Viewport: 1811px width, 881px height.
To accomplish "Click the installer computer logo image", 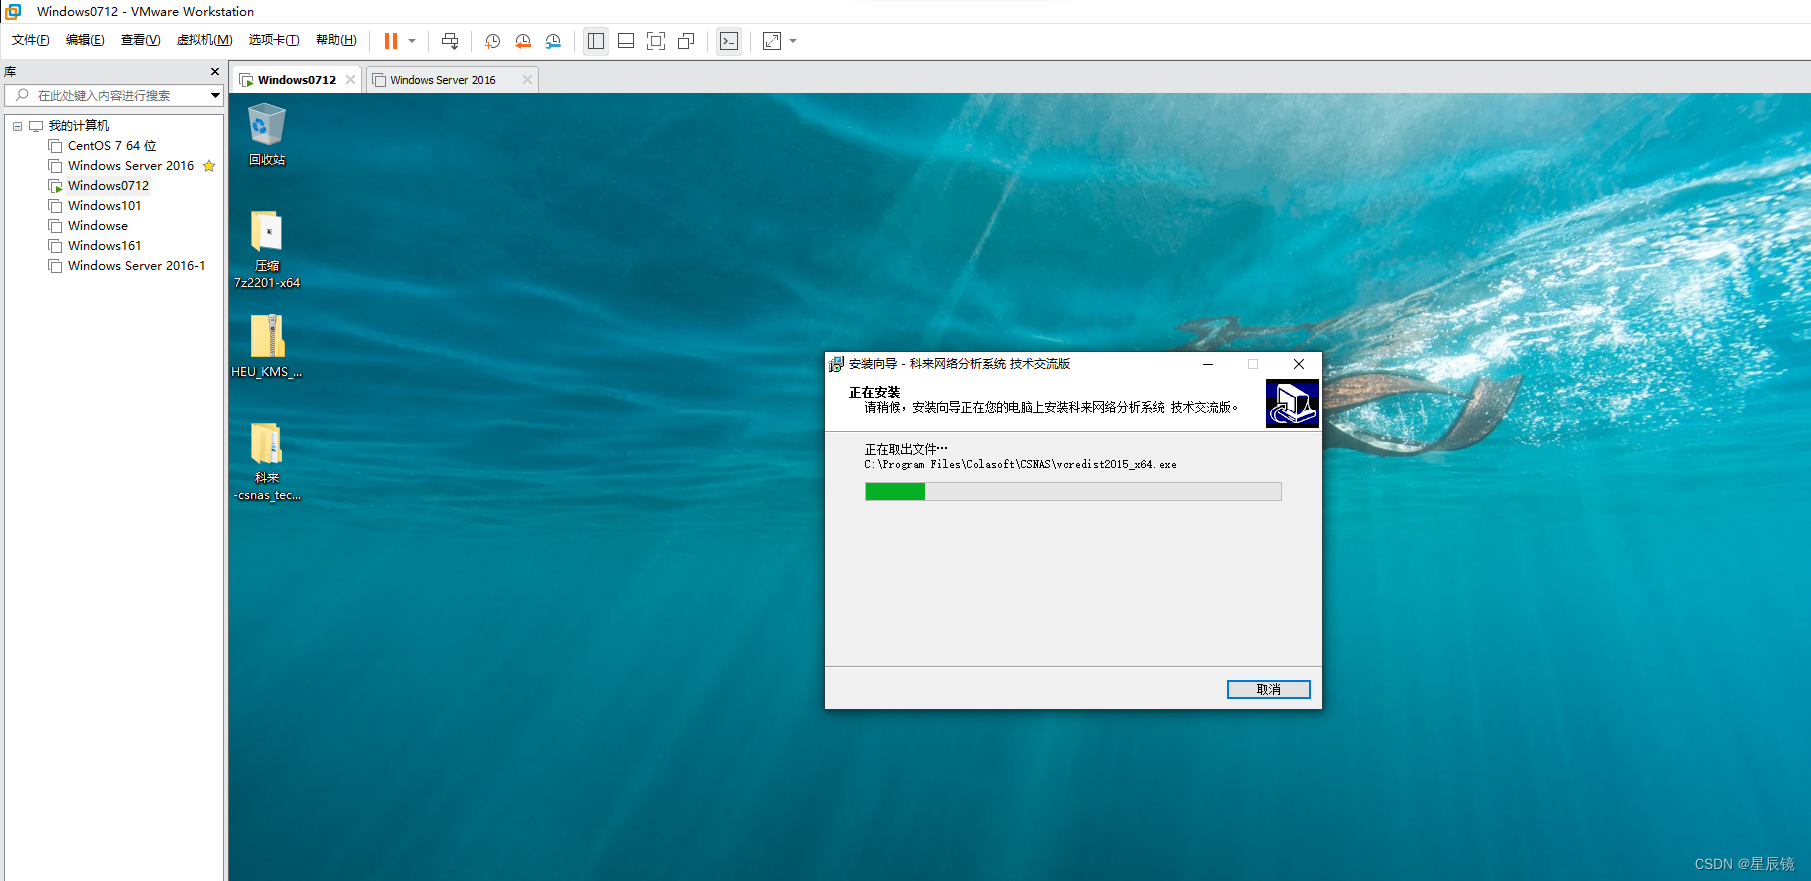I will coord(1292,403).
